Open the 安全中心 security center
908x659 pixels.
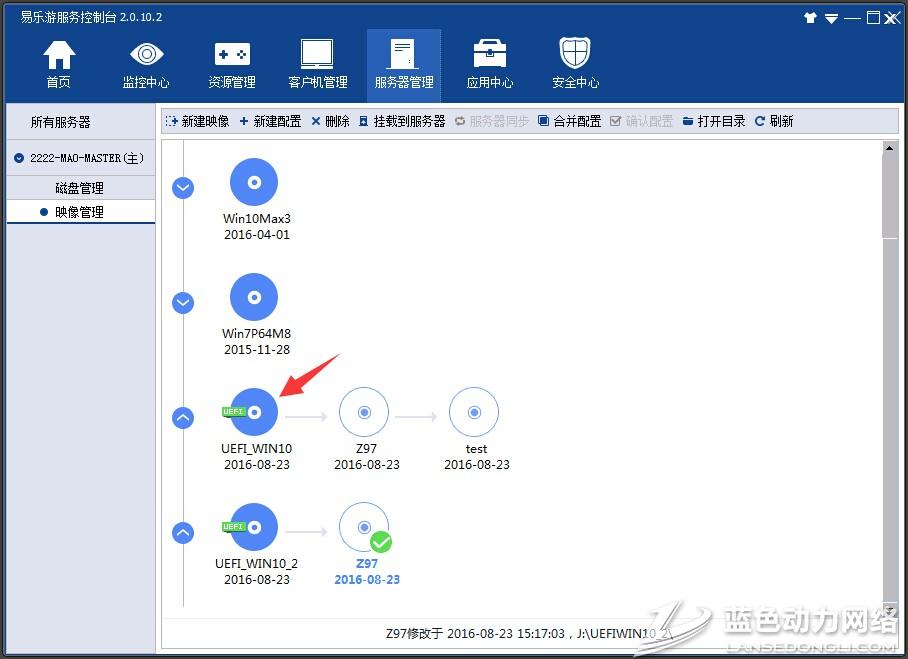[575, 64]
